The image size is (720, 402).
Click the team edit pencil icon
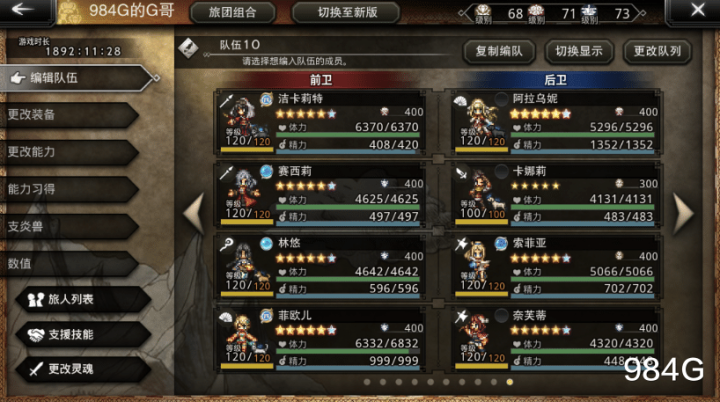pyautogui.click(x=188, y=47)
